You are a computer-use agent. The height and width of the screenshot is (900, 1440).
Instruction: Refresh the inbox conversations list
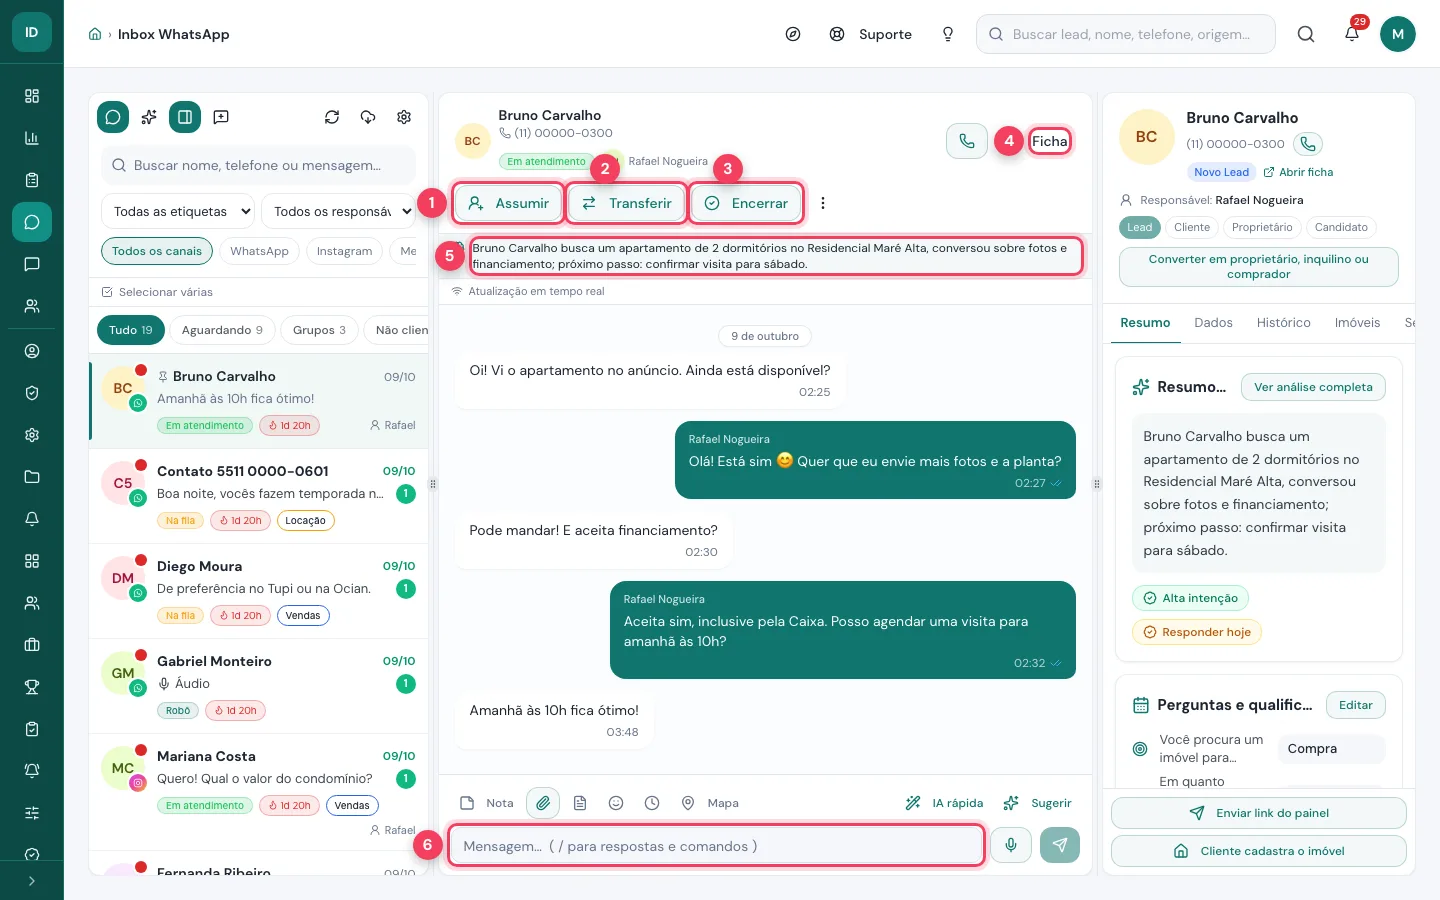click(332, 117)
